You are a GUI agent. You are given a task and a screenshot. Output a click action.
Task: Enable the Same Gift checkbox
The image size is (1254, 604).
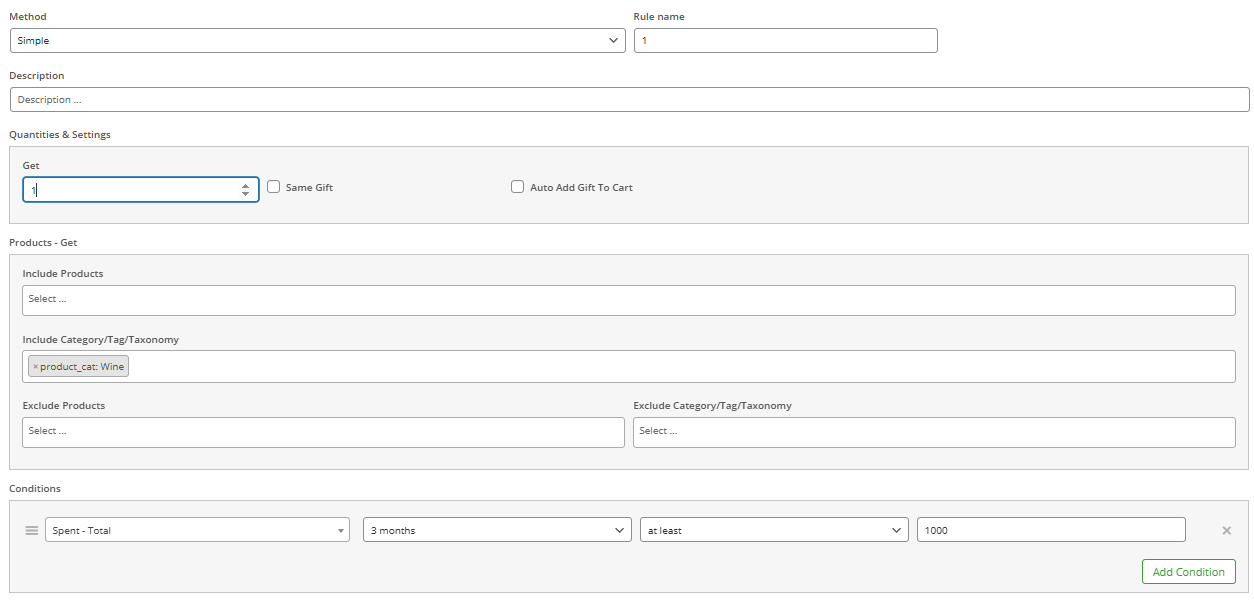tap(274, 187)
